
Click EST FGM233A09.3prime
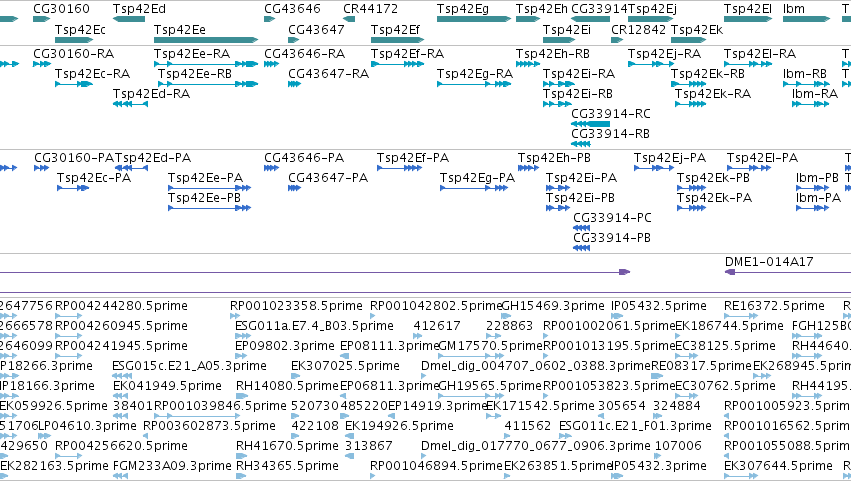coord(172,466)
